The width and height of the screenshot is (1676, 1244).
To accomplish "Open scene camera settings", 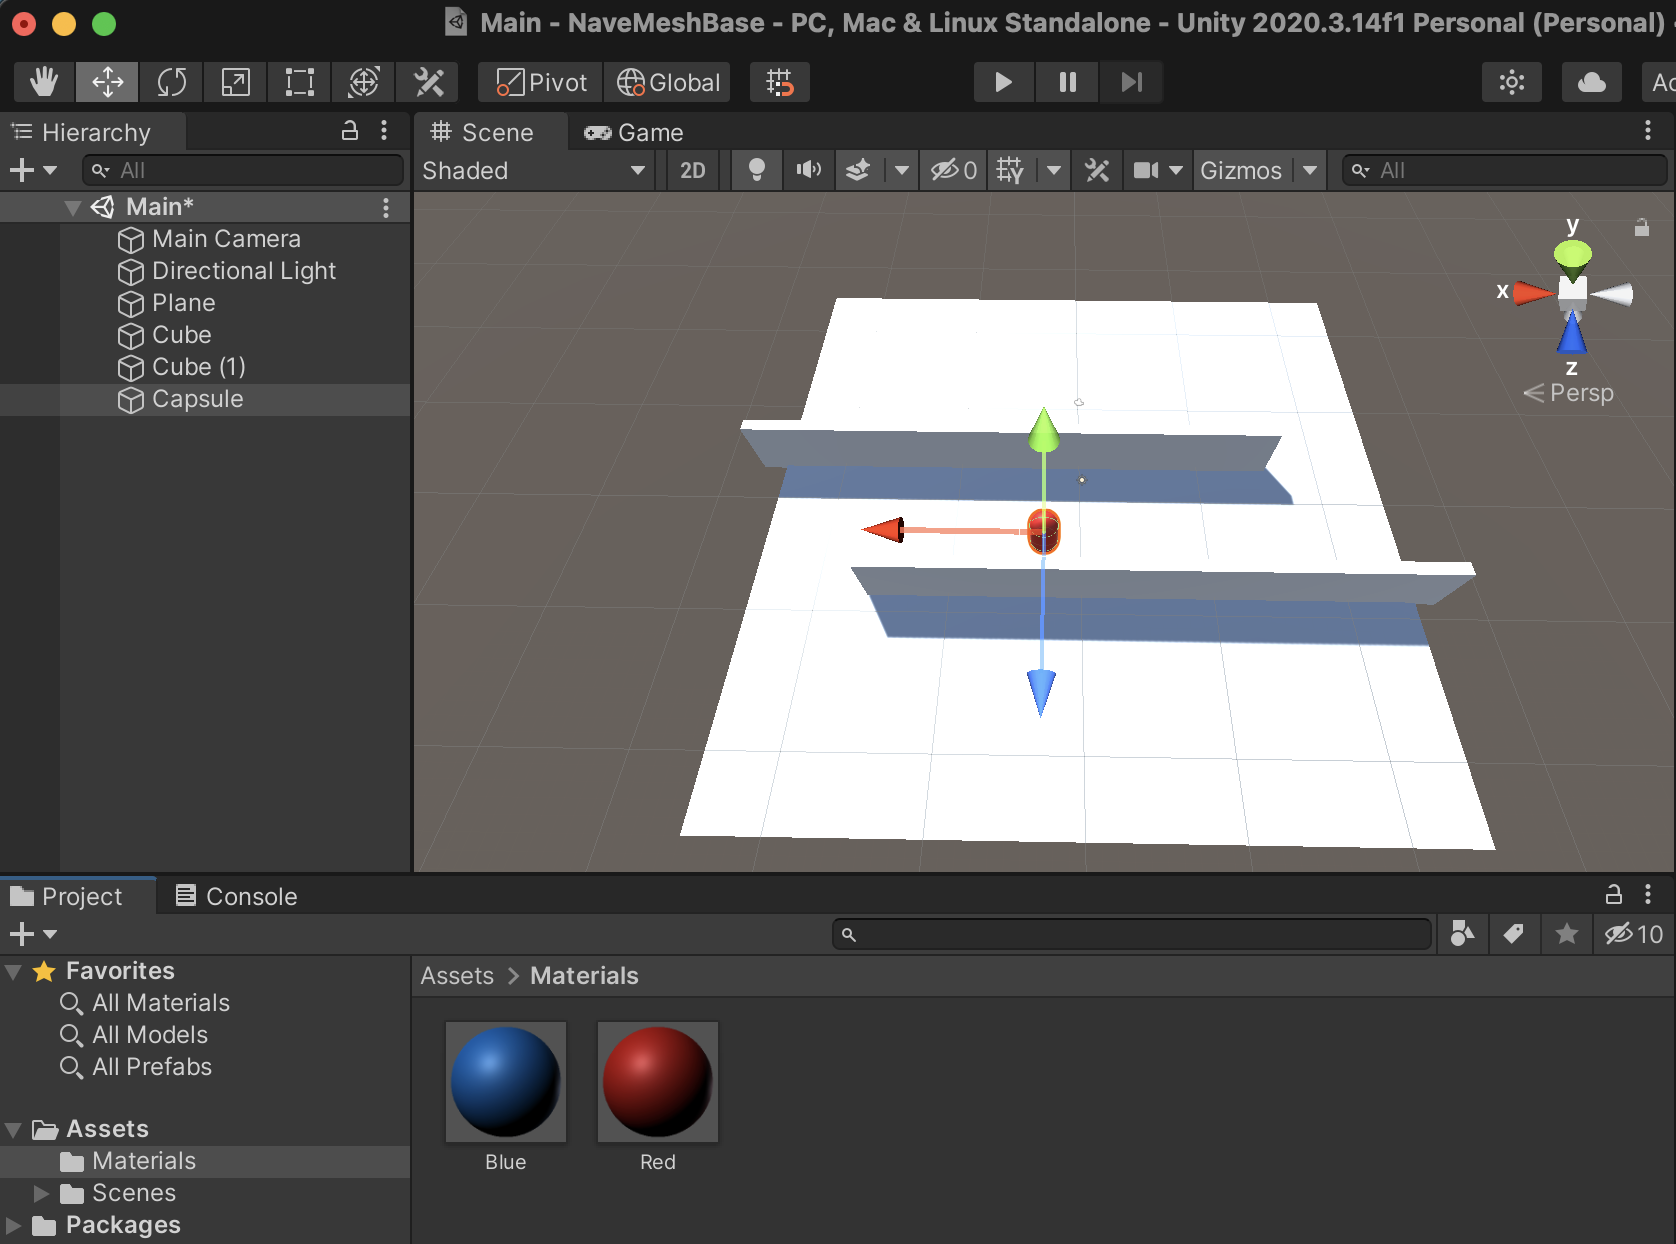I will [1158, 171].
